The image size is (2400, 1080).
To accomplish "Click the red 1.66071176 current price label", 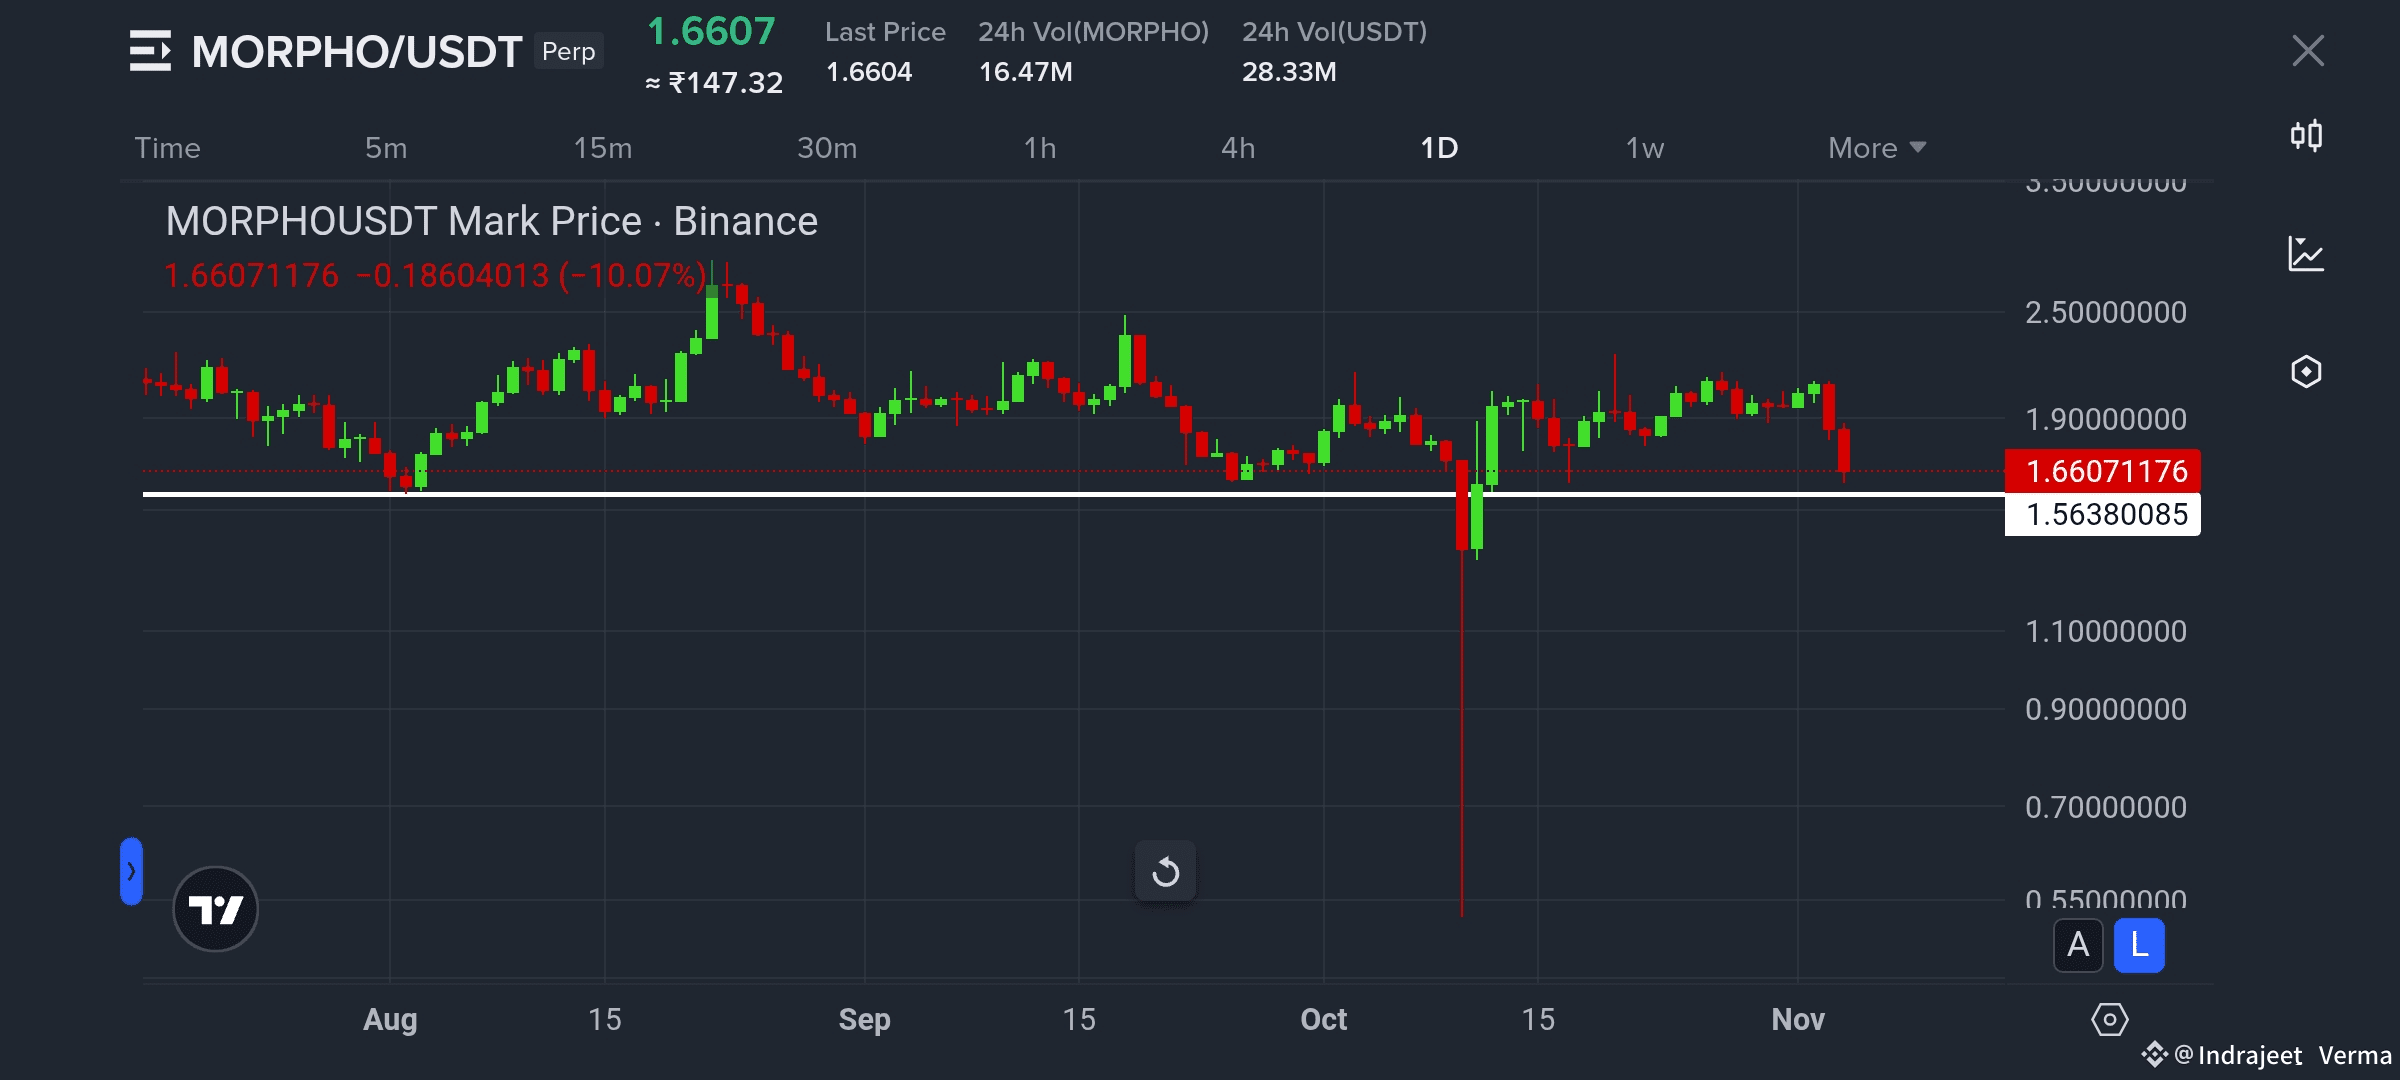I will point(2102,471).
